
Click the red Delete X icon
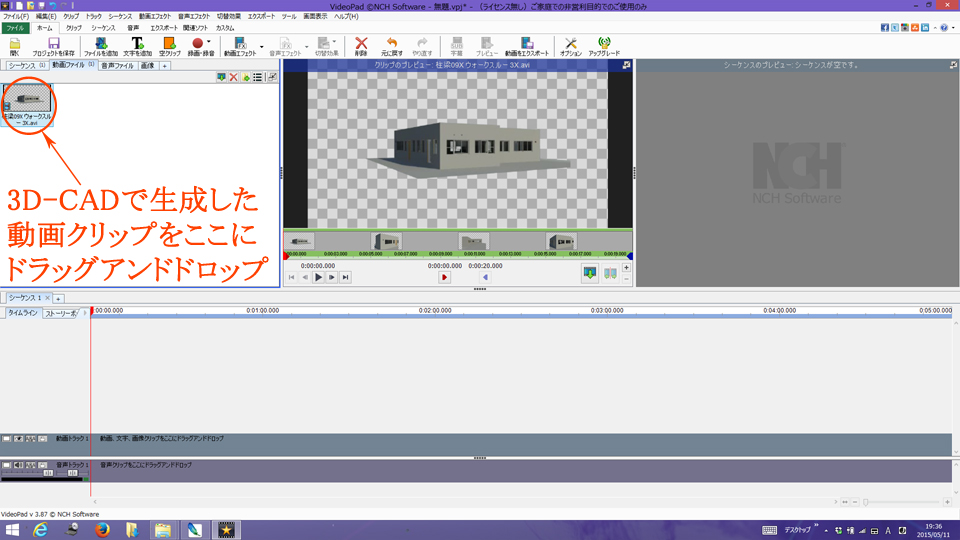361,46
